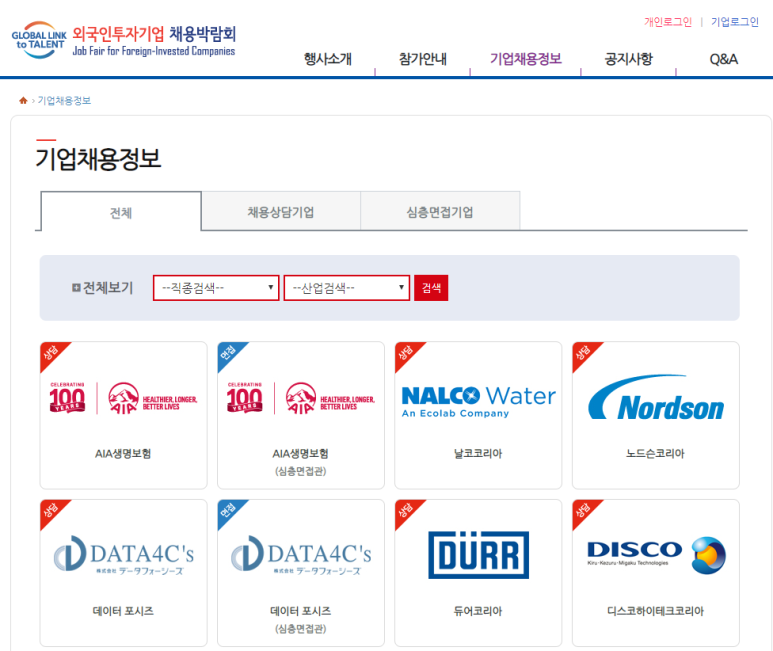Click the Global Link to Talent logo

pos(39,40)
